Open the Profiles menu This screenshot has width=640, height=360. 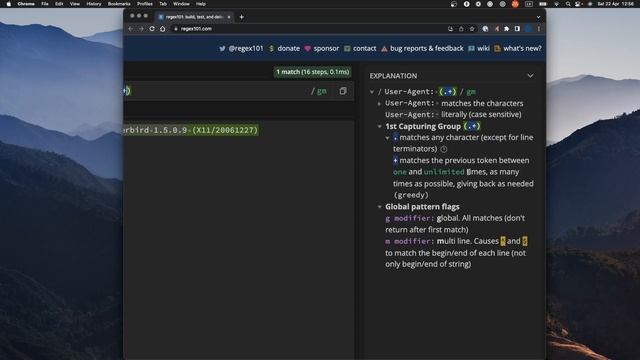[x=144, y=4]
